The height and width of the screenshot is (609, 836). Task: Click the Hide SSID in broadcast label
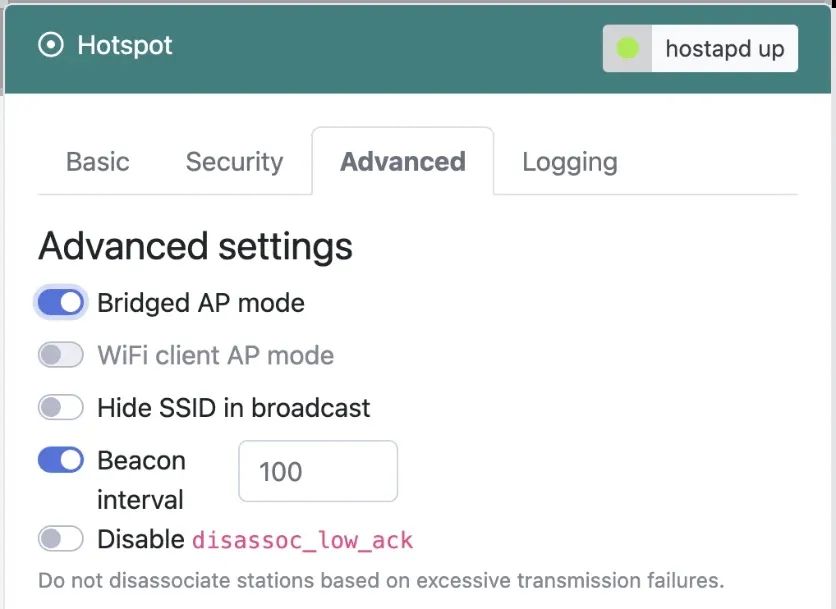[x=233, y=408]
